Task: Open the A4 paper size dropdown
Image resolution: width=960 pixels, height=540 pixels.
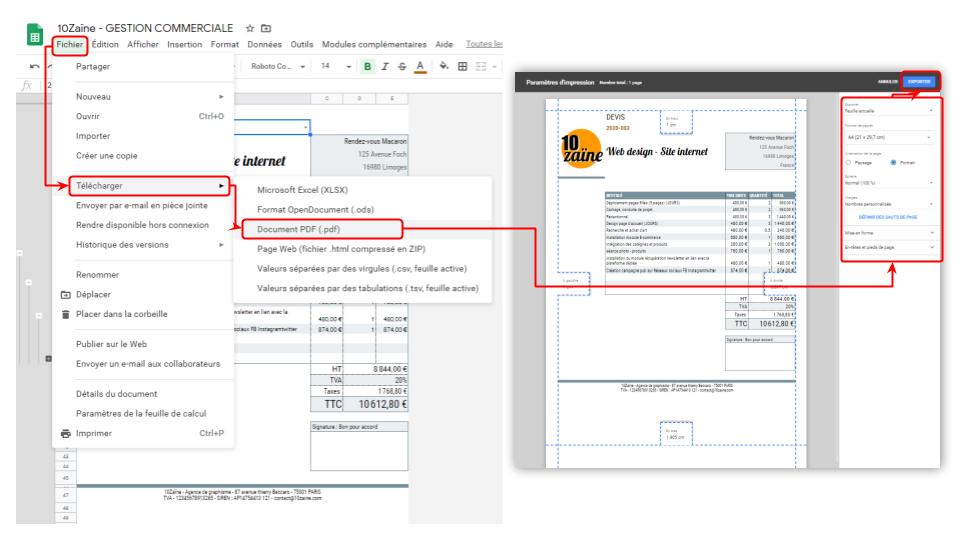Action: pyautogui.click(x=888, y=137)
